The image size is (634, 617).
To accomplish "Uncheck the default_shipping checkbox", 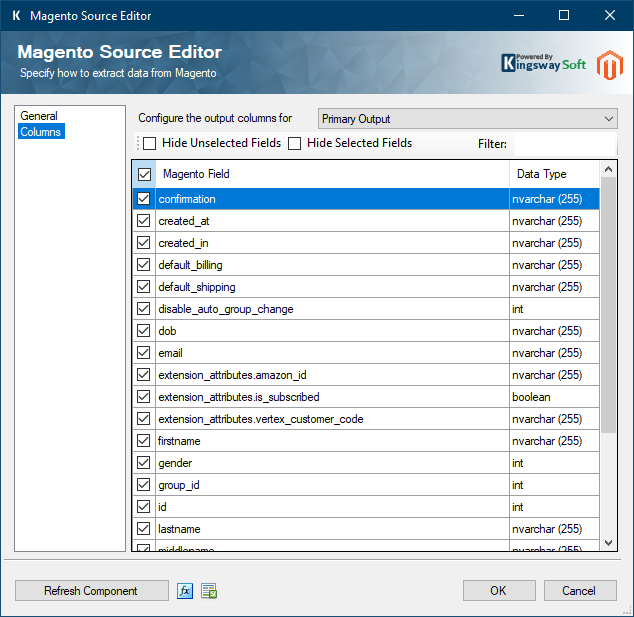I will [144, 287].
